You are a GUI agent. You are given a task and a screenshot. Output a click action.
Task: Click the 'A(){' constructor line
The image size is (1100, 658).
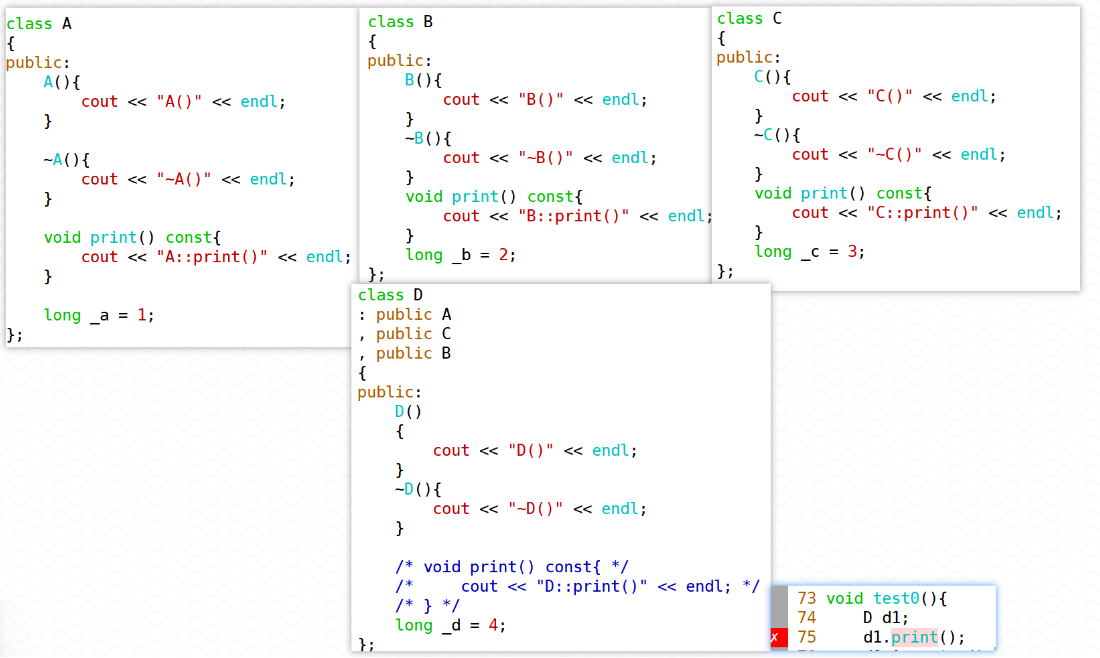pyautogui.click(x=62, y=82)
